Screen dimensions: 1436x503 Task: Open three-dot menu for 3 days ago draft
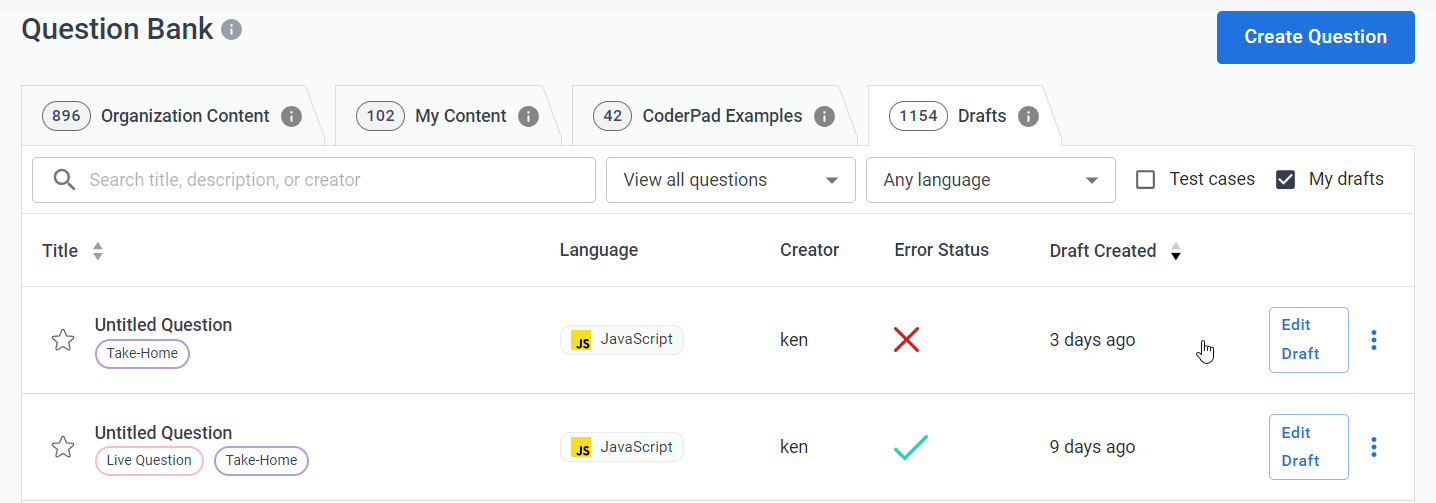pos(1374,340)
